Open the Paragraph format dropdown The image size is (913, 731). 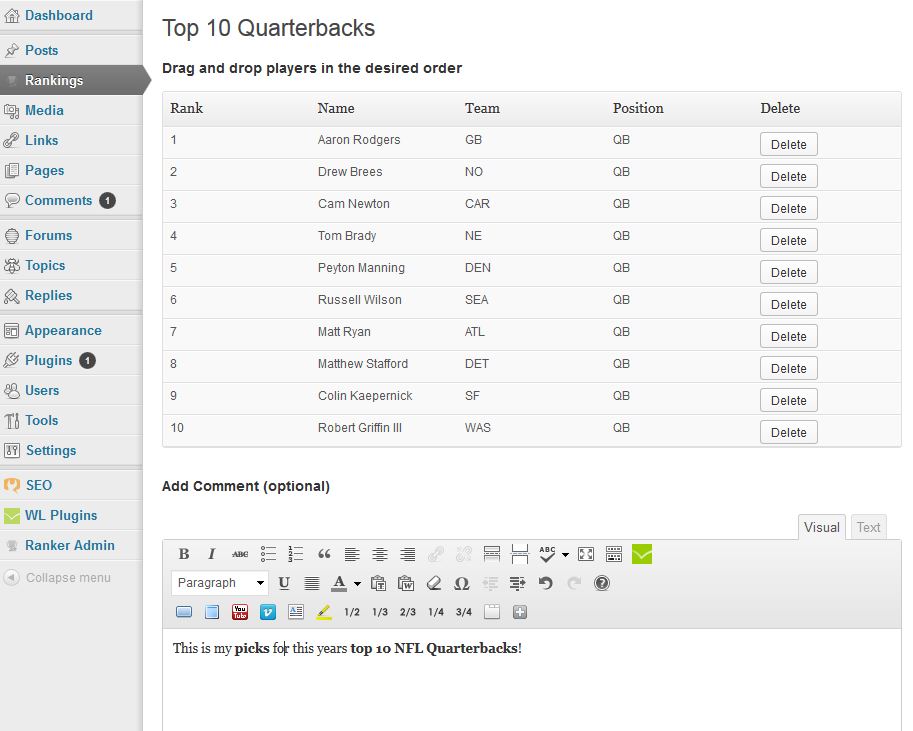pyautogui.click(x=220, y=583)
